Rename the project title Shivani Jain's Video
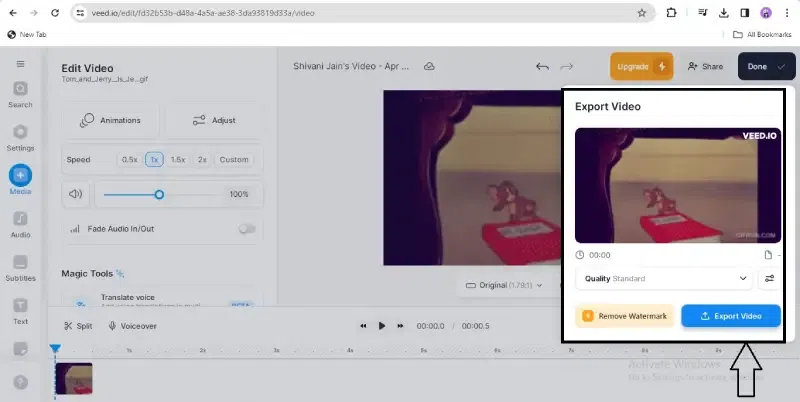Screen dimensions: 800x402 (351, 66)
